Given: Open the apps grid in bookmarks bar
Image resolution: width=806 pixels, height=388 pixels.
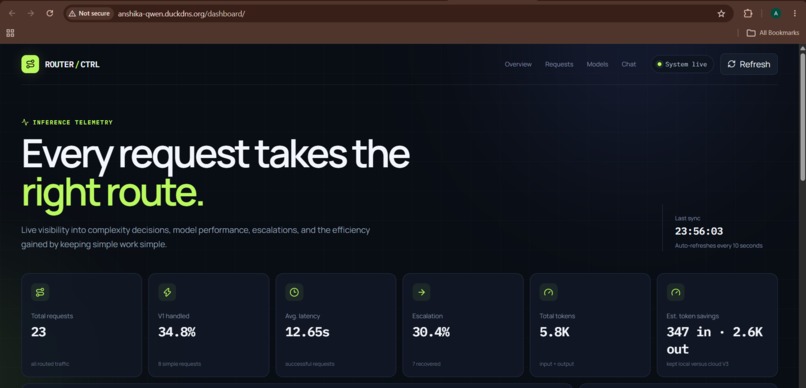Looking at the screenshot, I should pyautogui.click(x=10, y=33).
